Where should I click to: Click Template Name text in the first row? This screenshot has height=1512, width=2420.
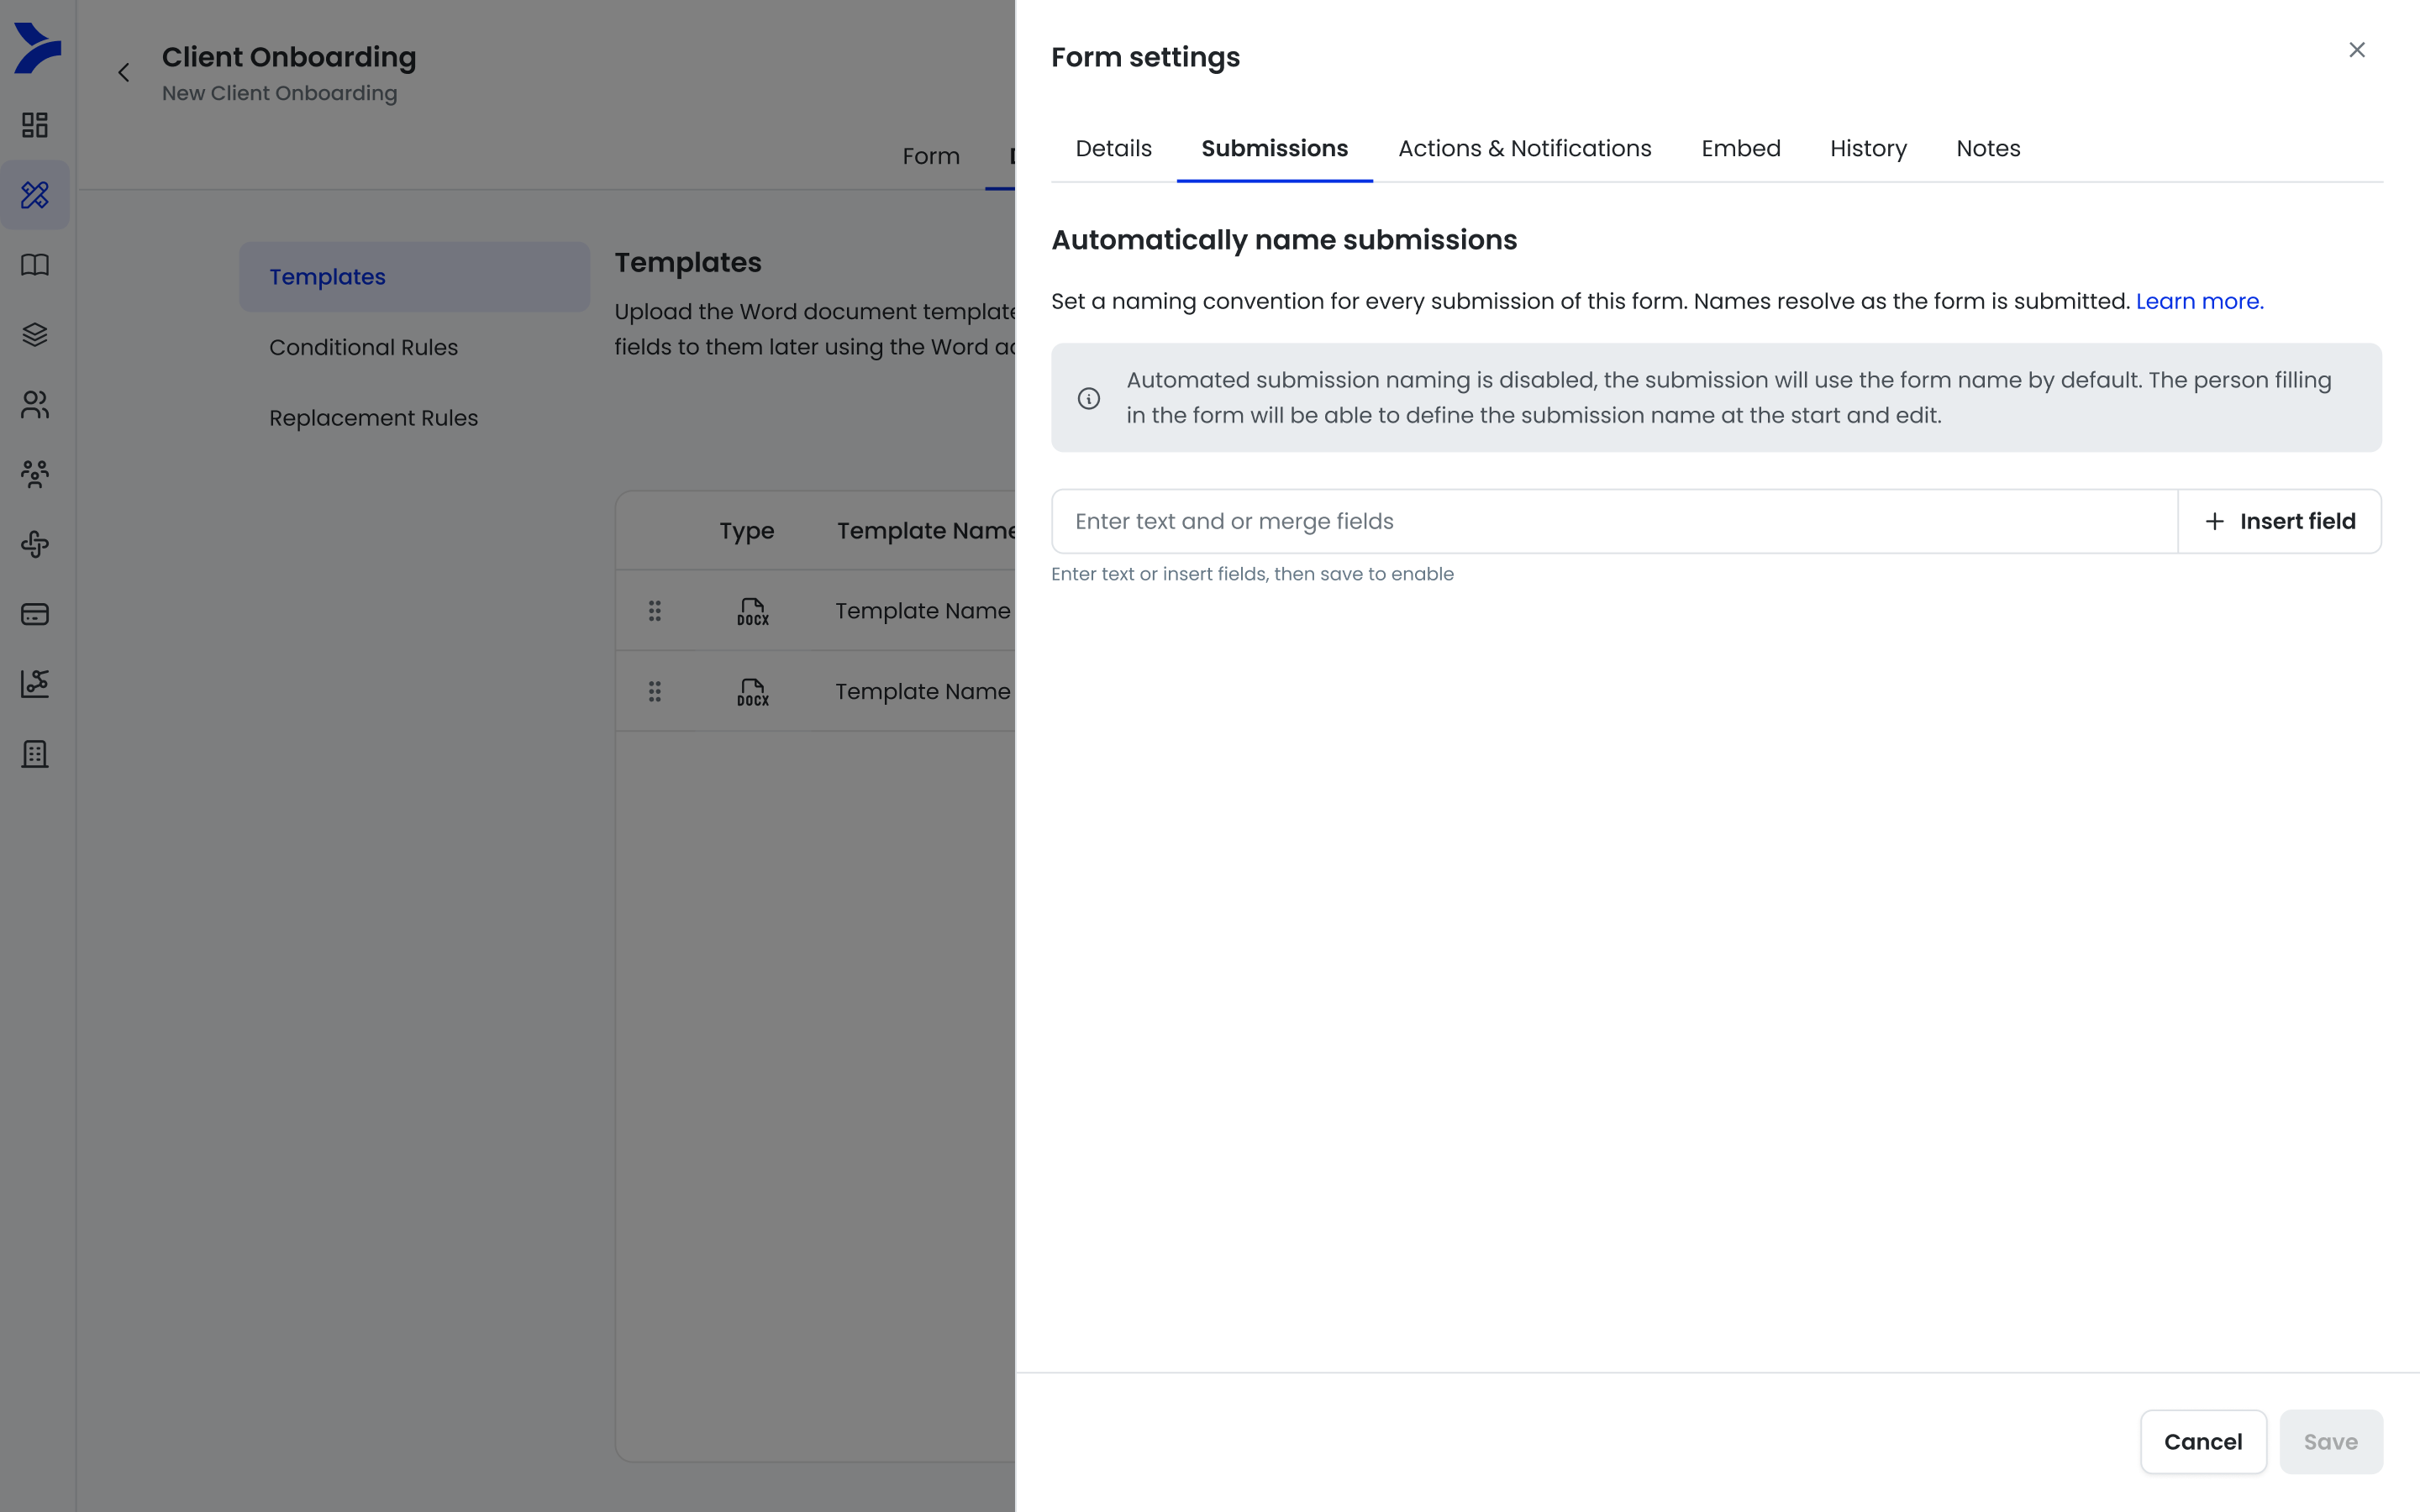click(923, 610)
